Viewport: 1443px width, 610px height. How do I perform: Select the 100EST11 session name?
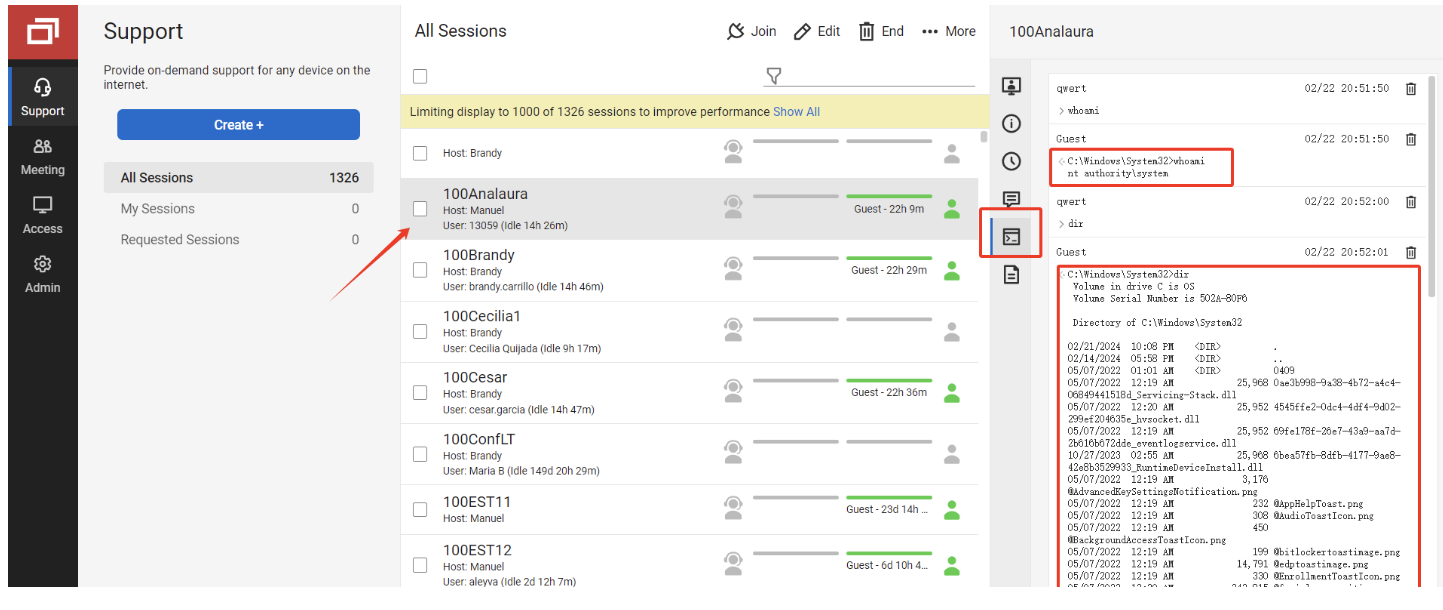[x=477, y=502]
